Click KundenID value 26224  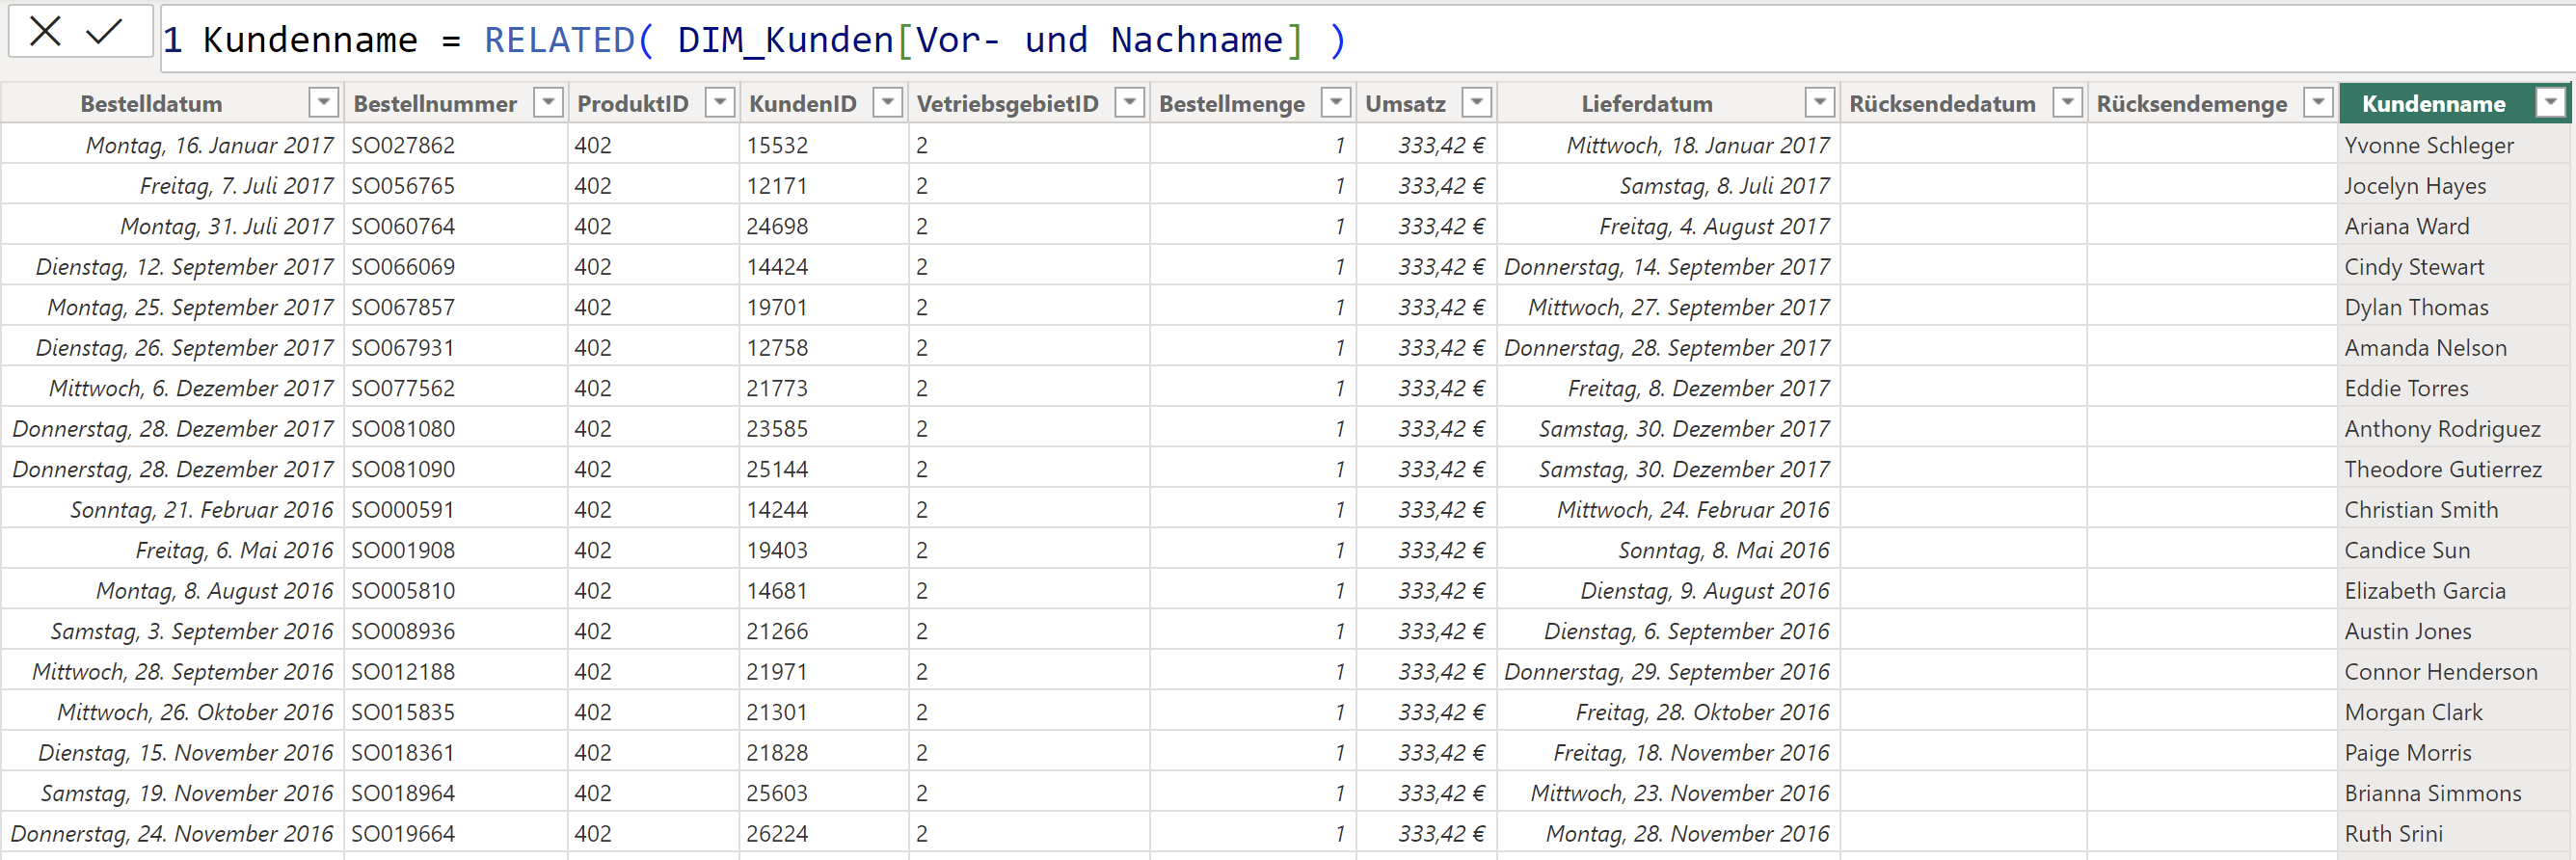click(777, 834)
